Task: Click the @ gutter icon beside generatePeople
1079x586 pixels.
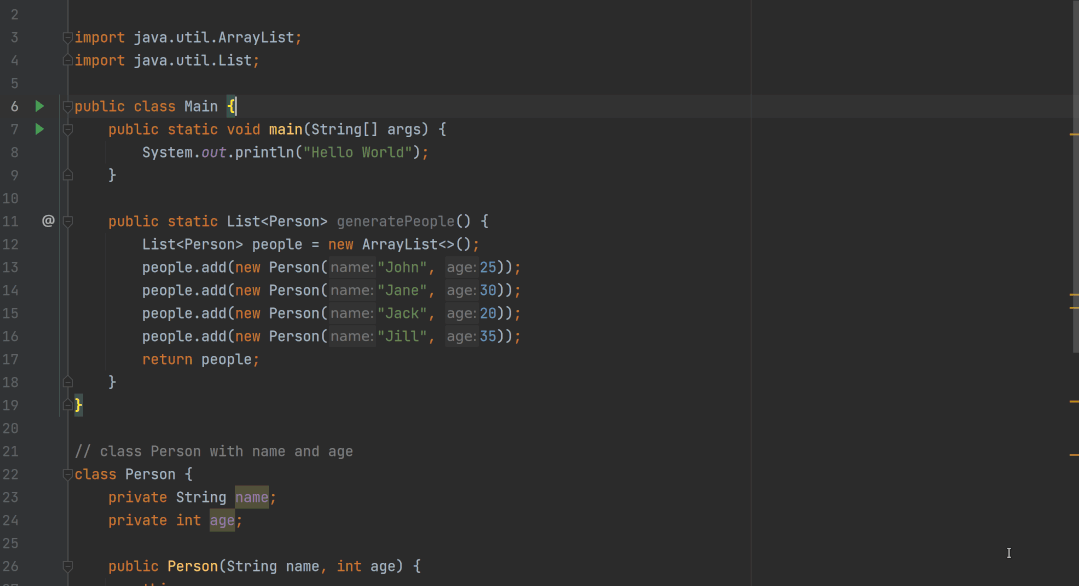Action: point(47,221)
